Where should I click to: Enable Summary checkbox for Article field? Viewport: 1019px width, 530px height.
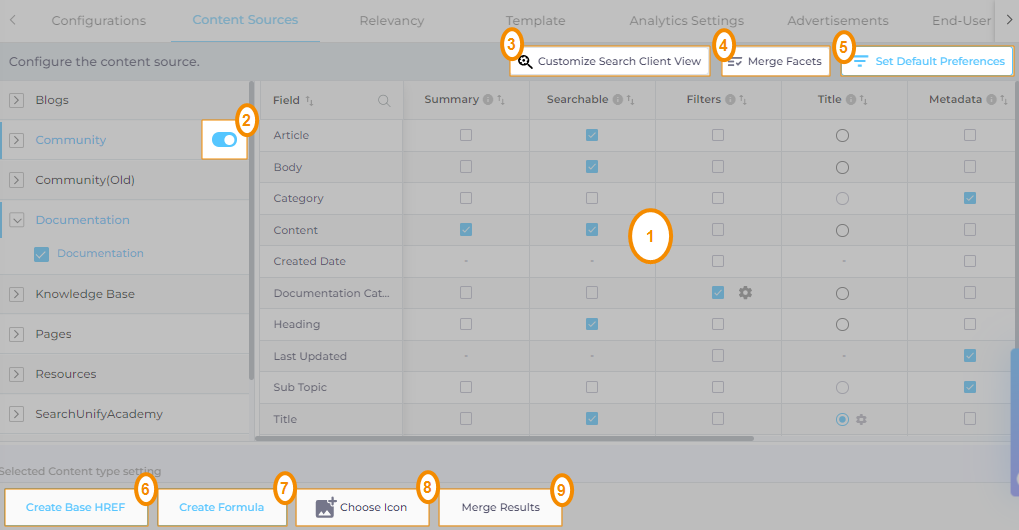click(466, 135)
